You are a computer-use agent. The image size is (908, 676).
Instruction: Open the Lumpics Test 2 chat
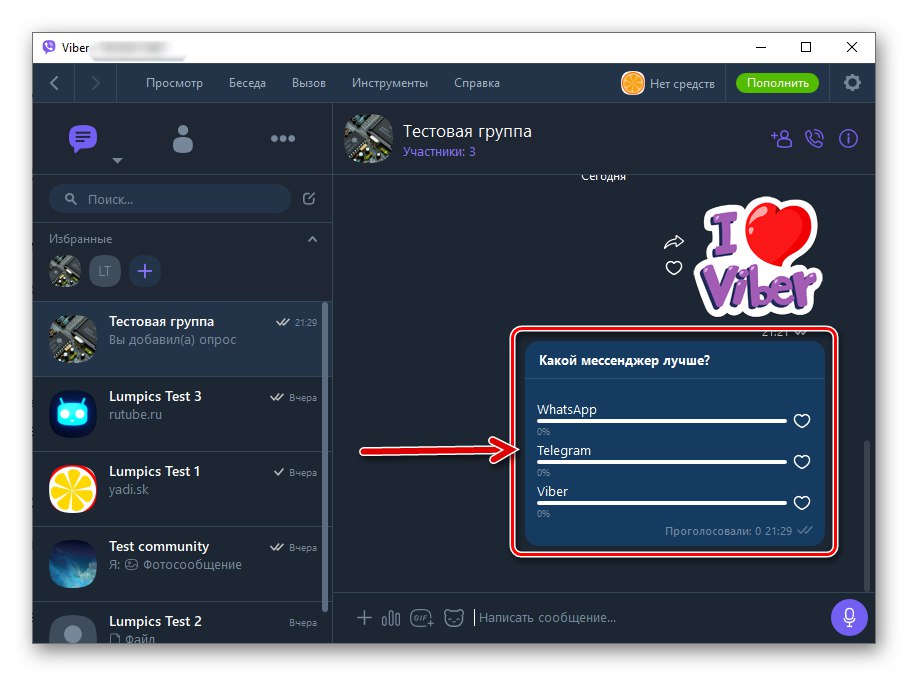click(177, 623)
